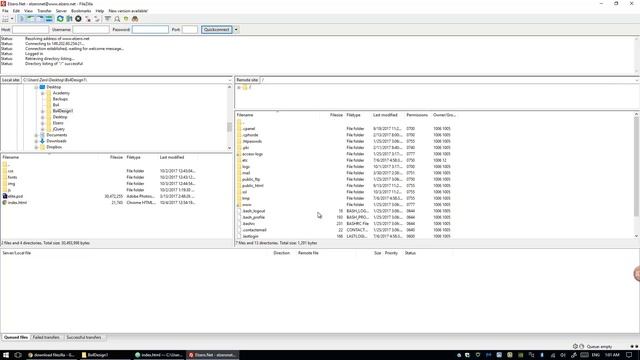
Task: Open the Quickconnect history dropdown
Action: click(236, 29)
